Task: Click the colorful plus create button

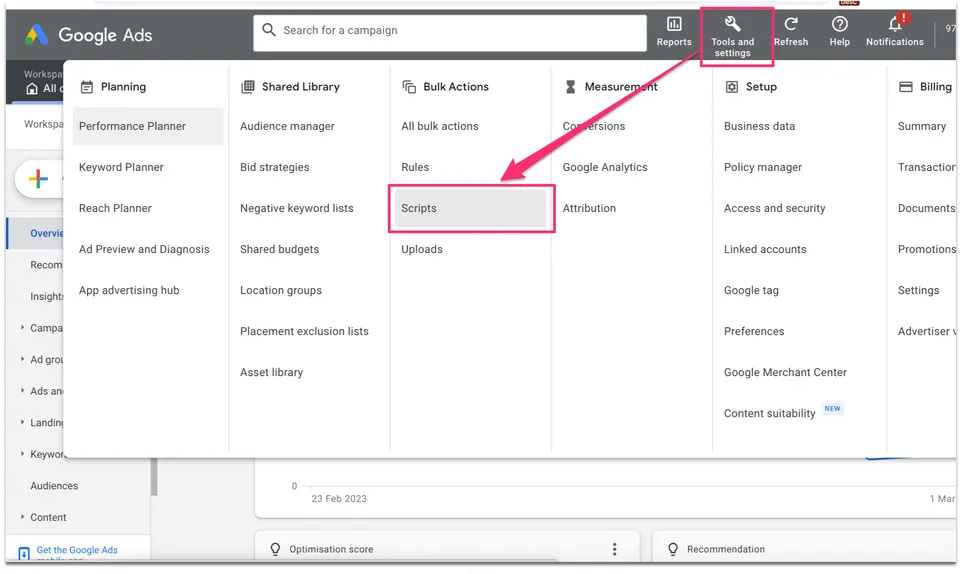Action: 38,179
